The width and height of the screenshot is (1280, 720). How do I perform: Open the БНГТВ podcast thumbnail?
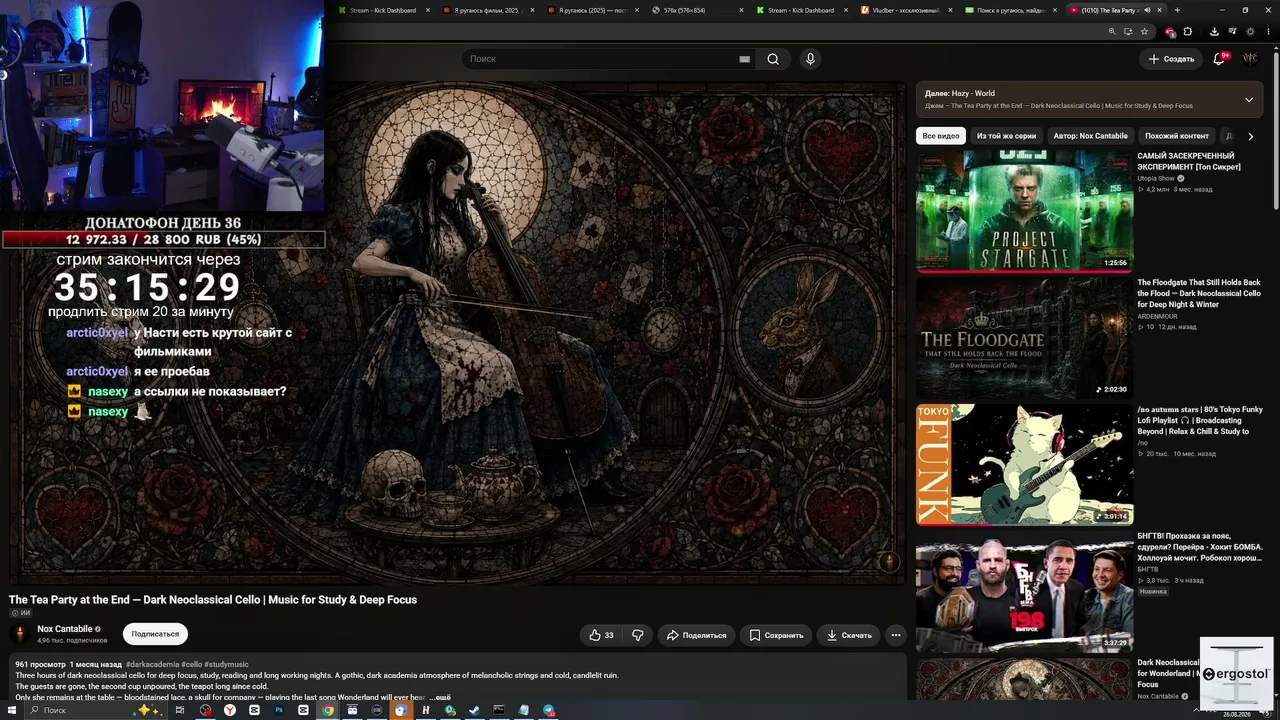(1024, 592)
